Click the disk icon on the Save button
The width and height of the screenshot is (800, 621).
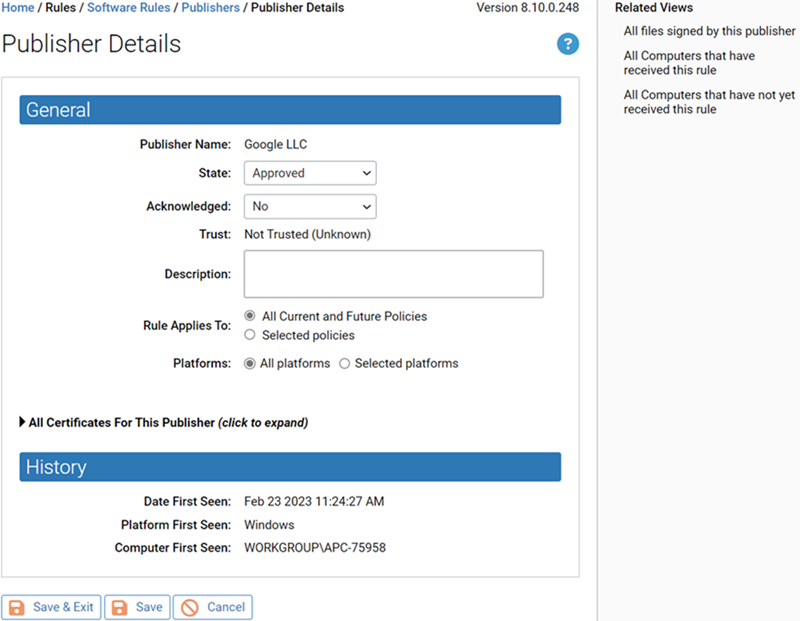pyautogui.click(x=119, y=607)
